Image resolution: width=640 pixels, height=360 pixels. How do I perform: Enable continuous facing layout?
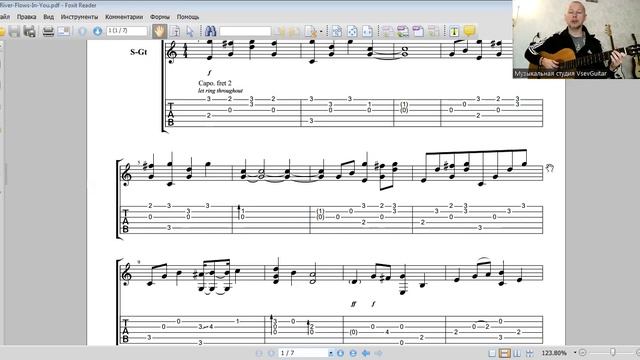click(x=529, y=353)
